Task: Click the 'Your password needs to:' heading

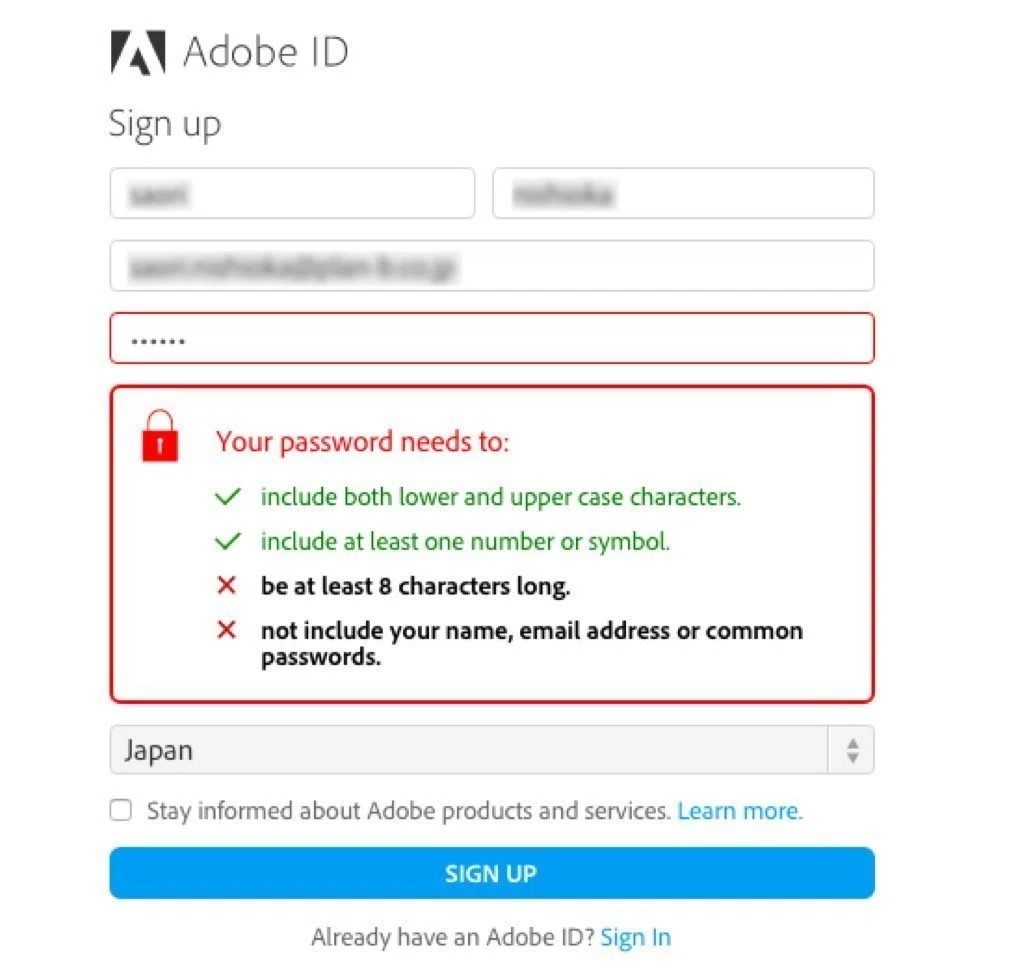Action: tap(363, 442)
